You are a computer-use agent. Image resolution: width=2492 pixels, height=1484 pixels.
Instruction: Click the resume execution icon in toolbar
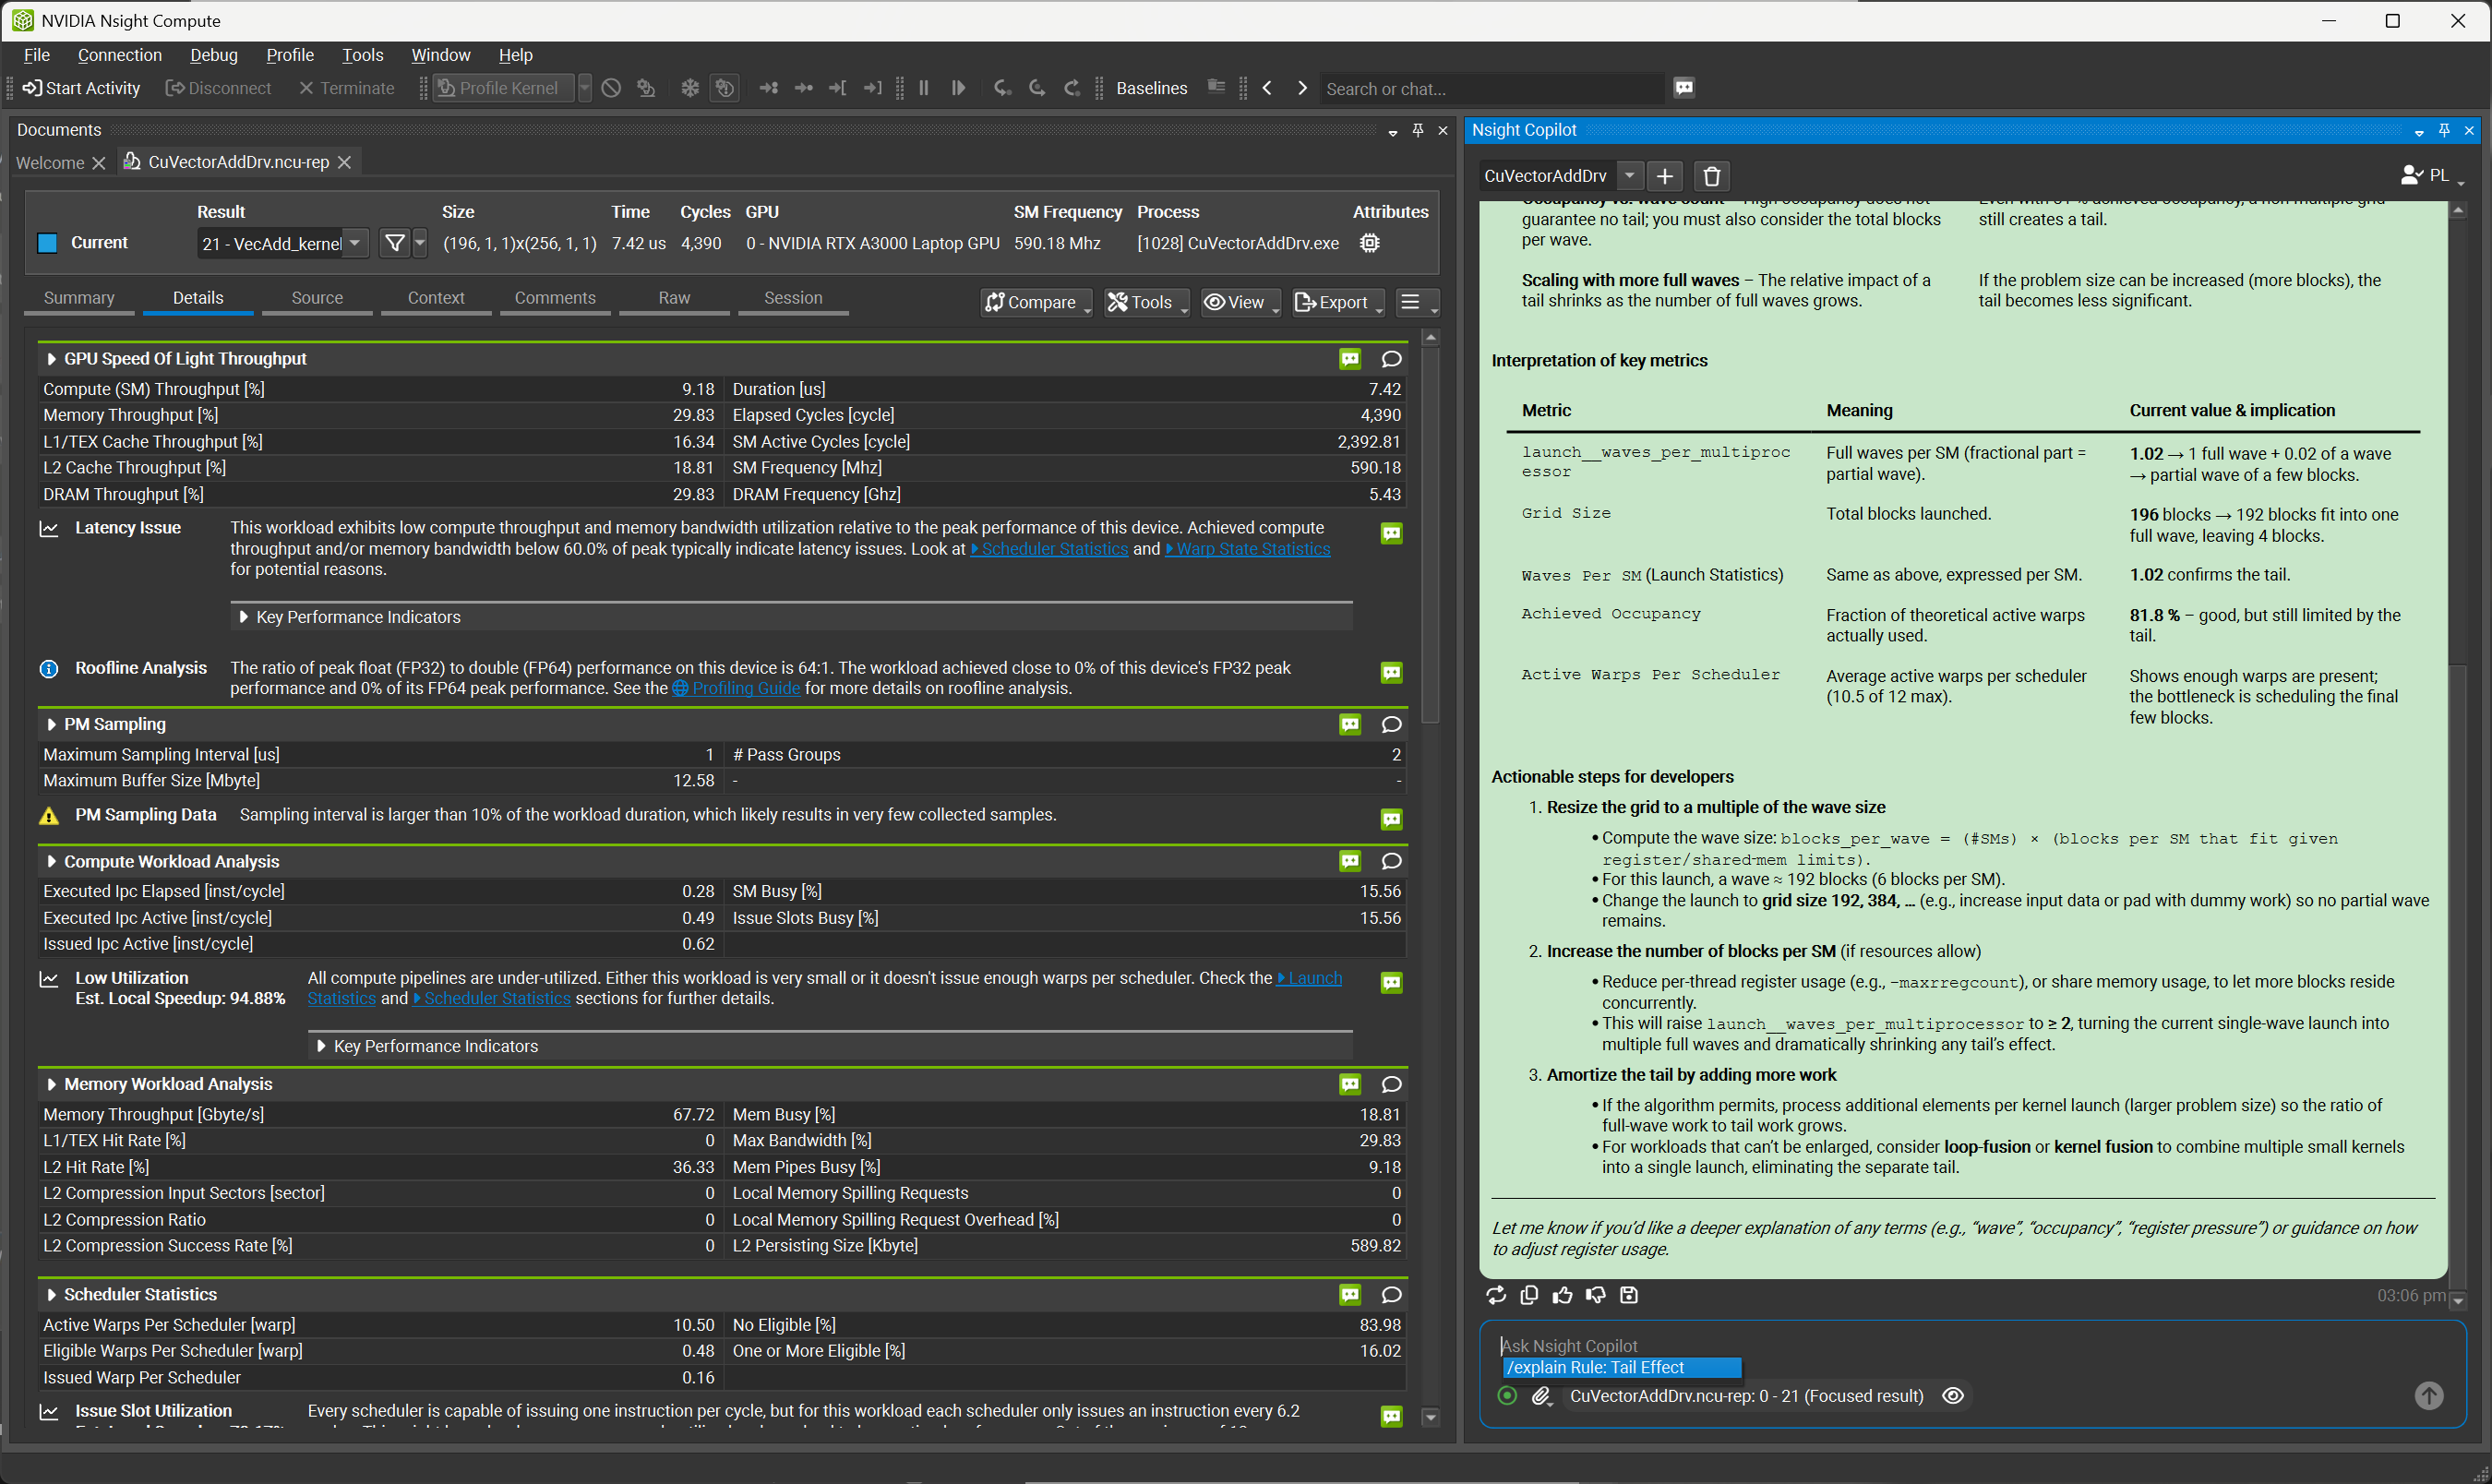pyautogui.click(x=958, y=88)
